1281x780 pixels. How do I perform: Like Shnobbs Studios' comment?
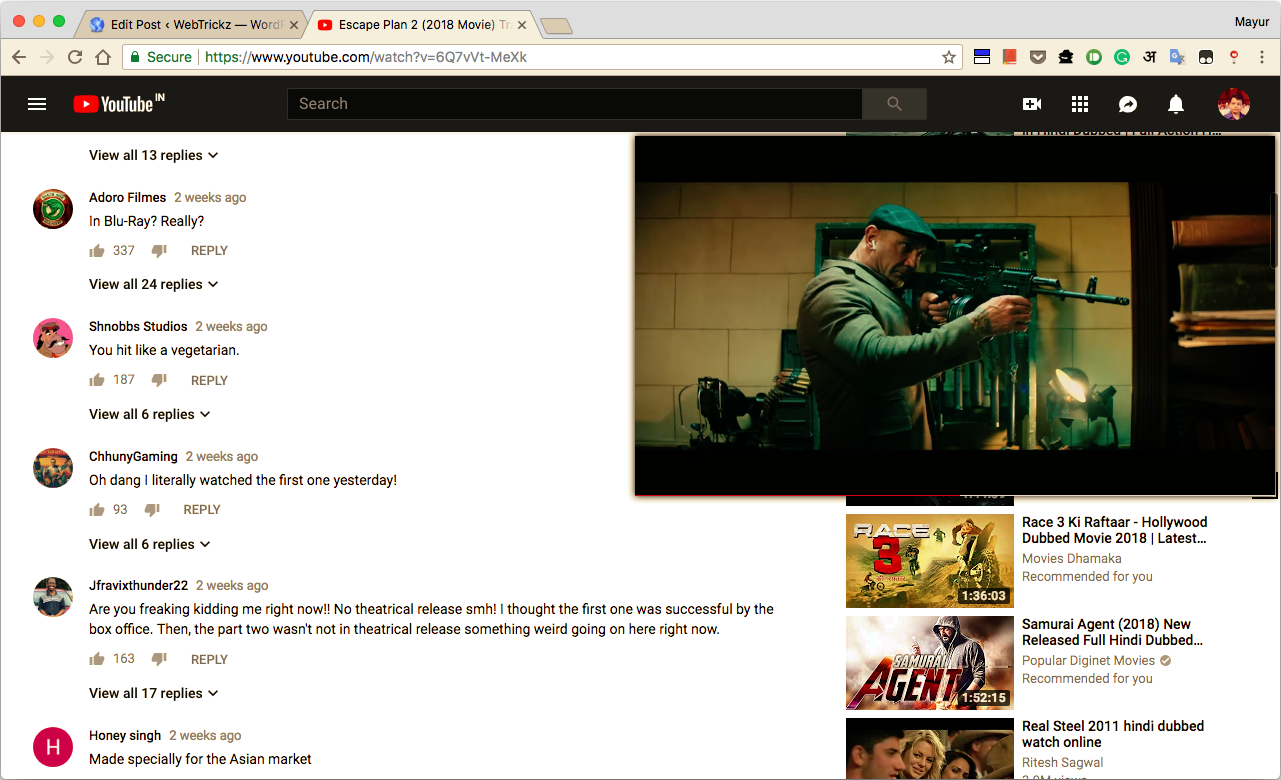pos(97,380)
